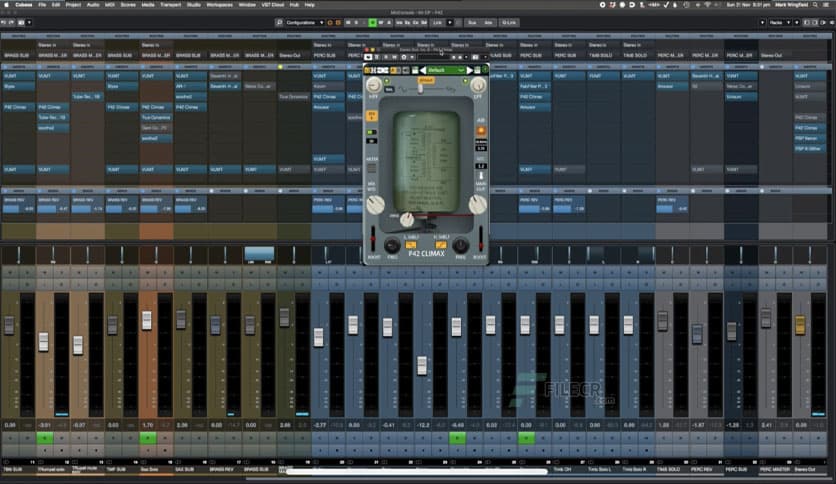Click the right Boost slider in plugin
836x484 pixels.
480,240
